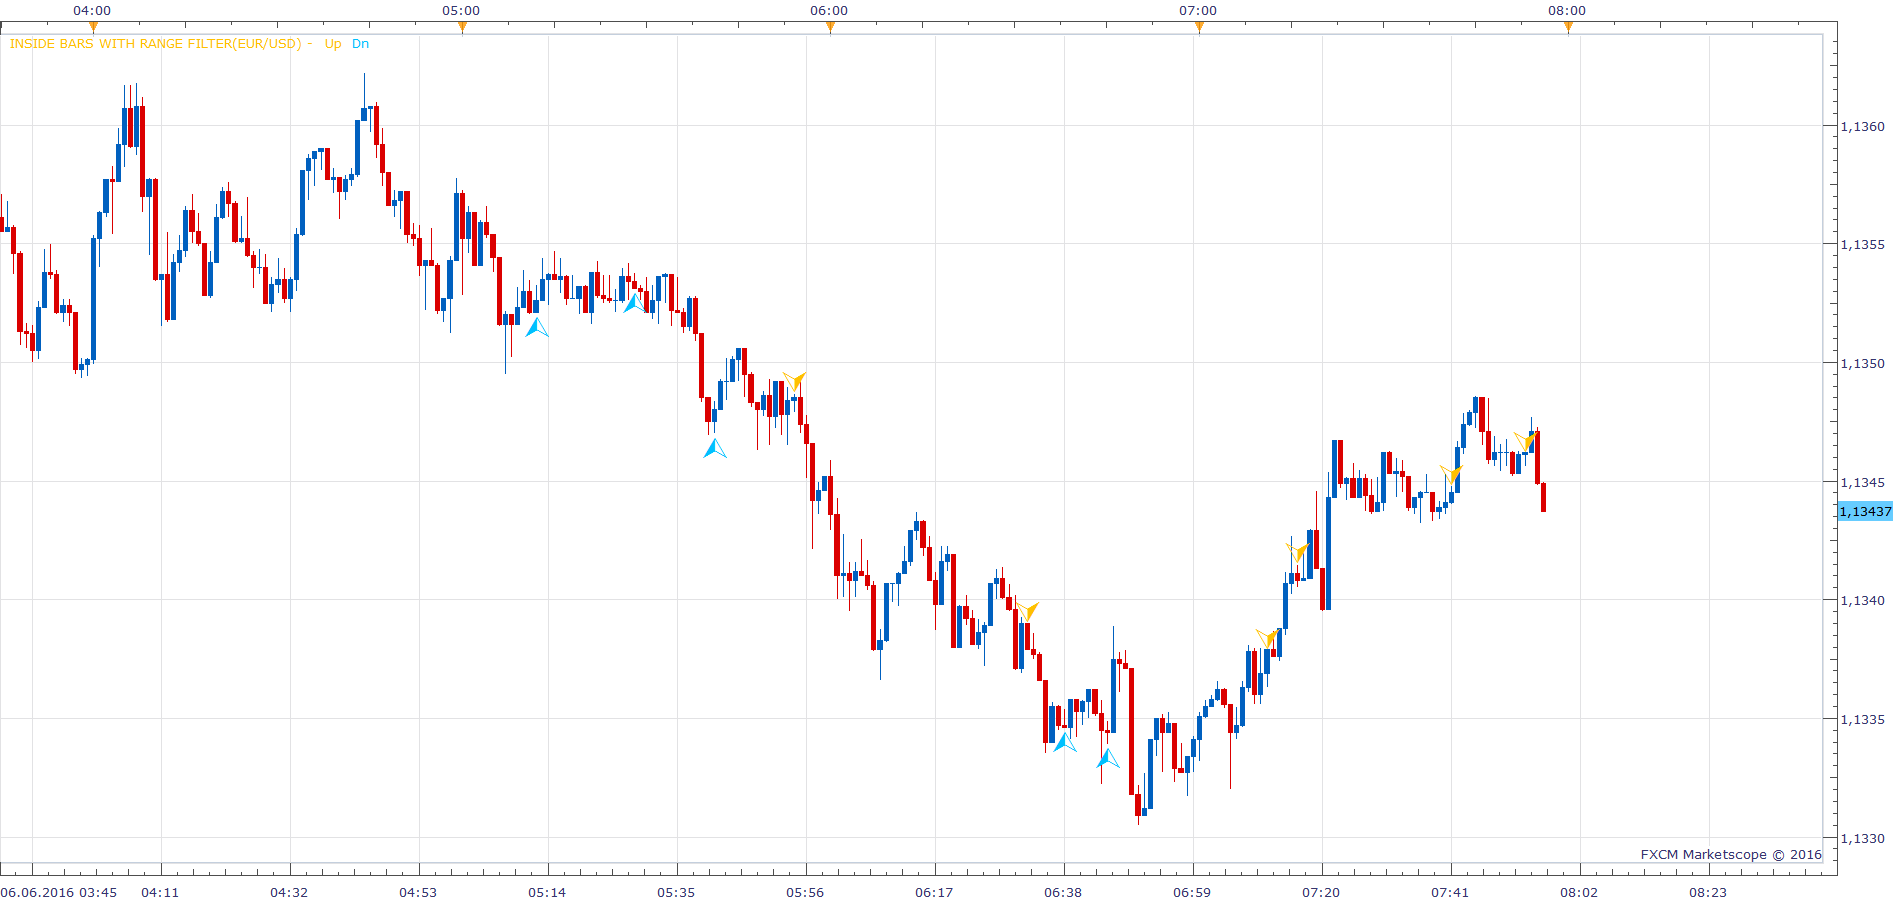Click the 07:20 time axis label
The width and height of the screenshot is (1903, 905).
[1321, 892]
